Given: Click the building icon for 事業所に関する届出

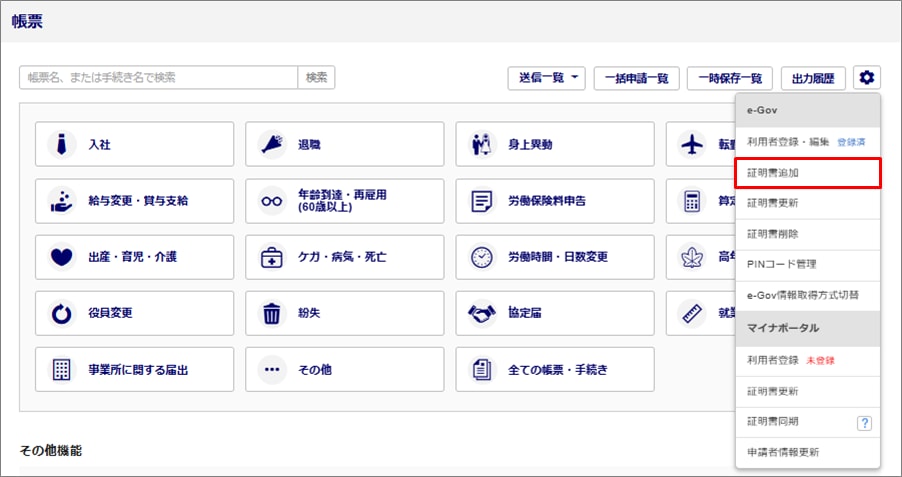Looking at the screenshot, I should click(x=62, y=369).
